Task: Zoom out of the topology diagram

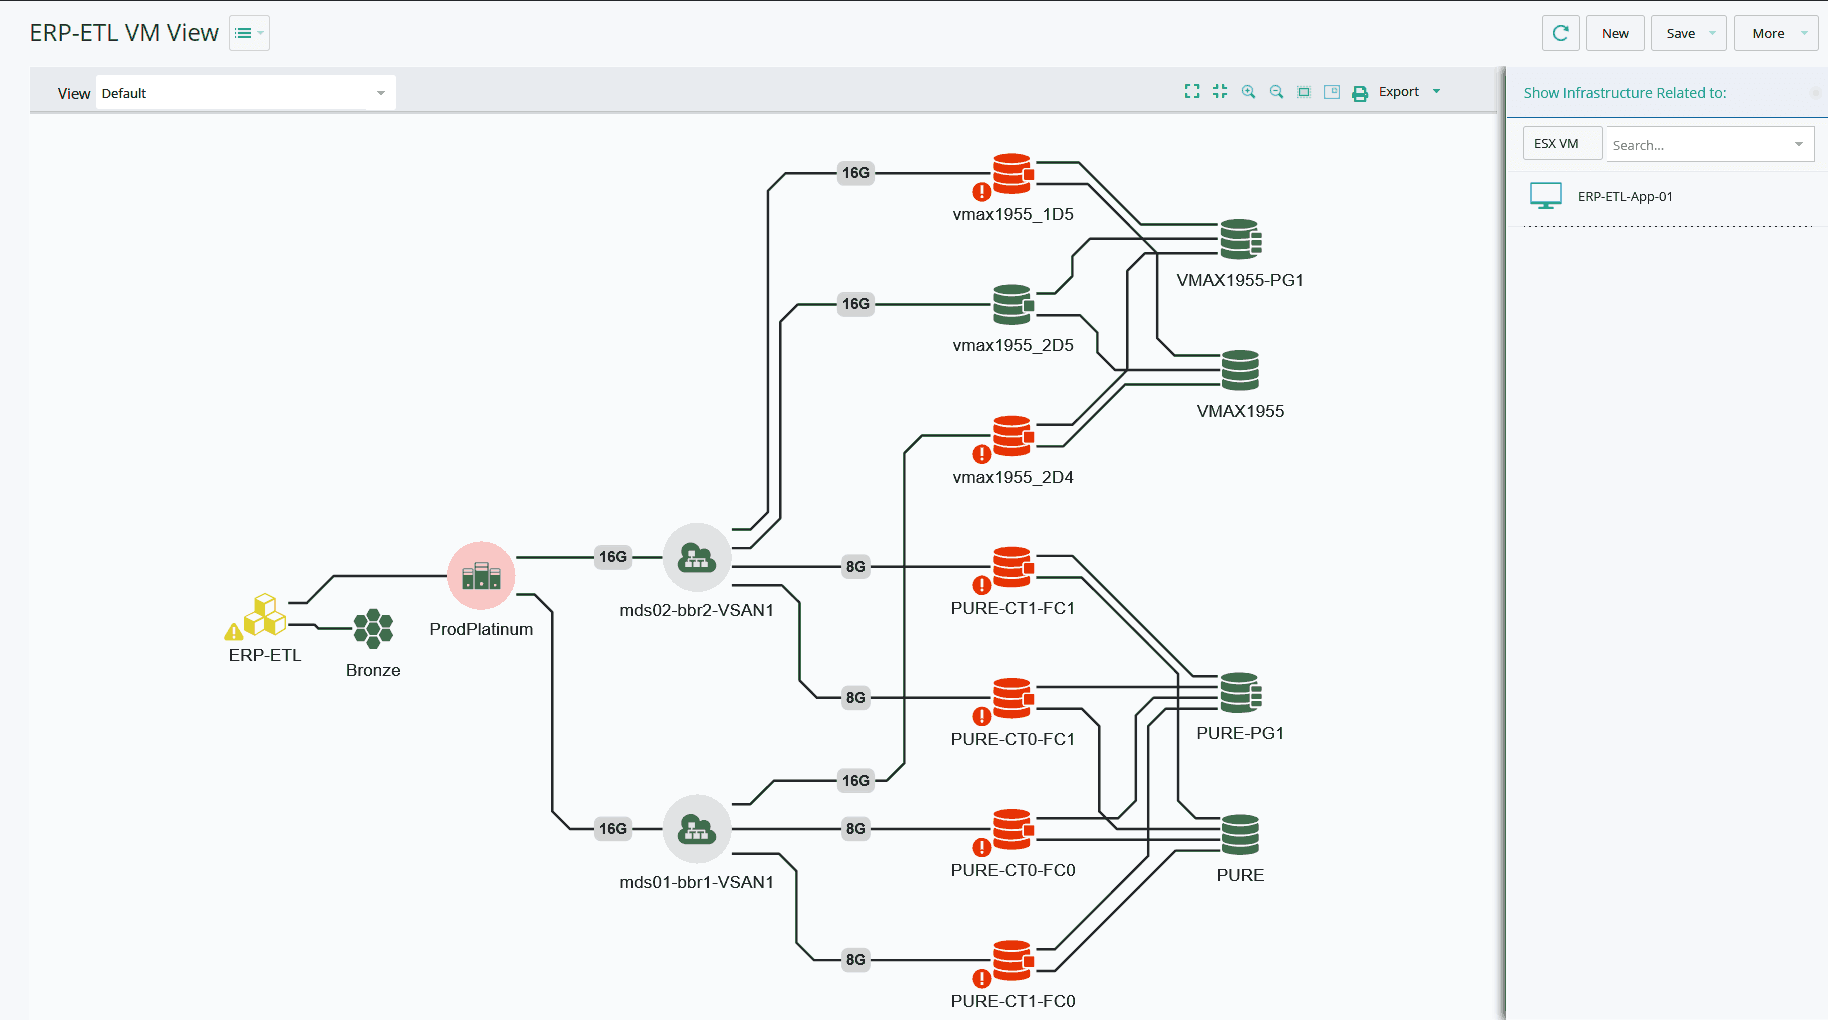Action: tap(1276, 91)
